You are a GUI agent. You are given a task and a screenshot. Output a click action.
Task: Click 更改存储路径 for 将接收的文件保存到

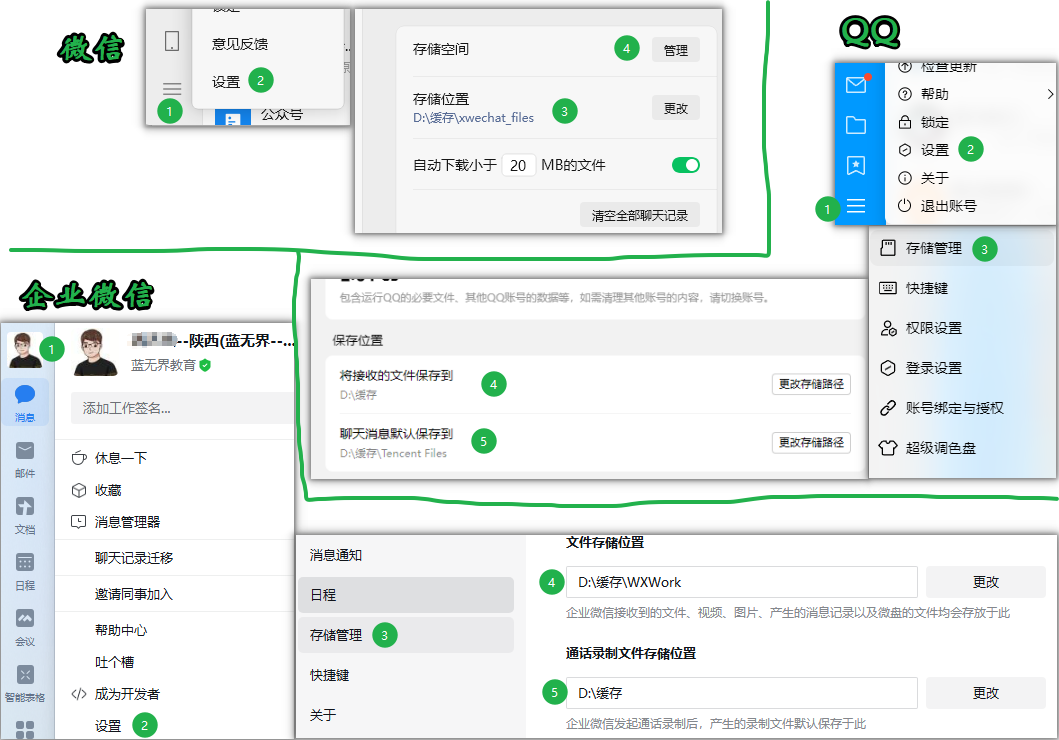[811, 384]
